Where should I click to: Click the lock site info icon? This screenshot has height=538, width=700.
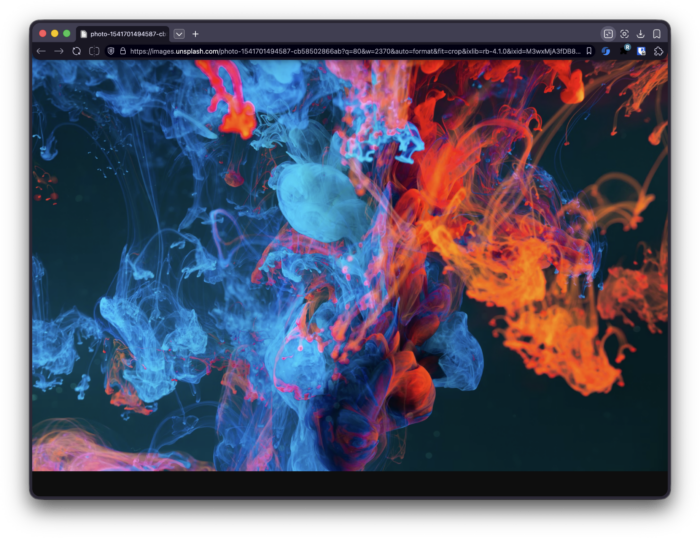click(x=123, y=51)
